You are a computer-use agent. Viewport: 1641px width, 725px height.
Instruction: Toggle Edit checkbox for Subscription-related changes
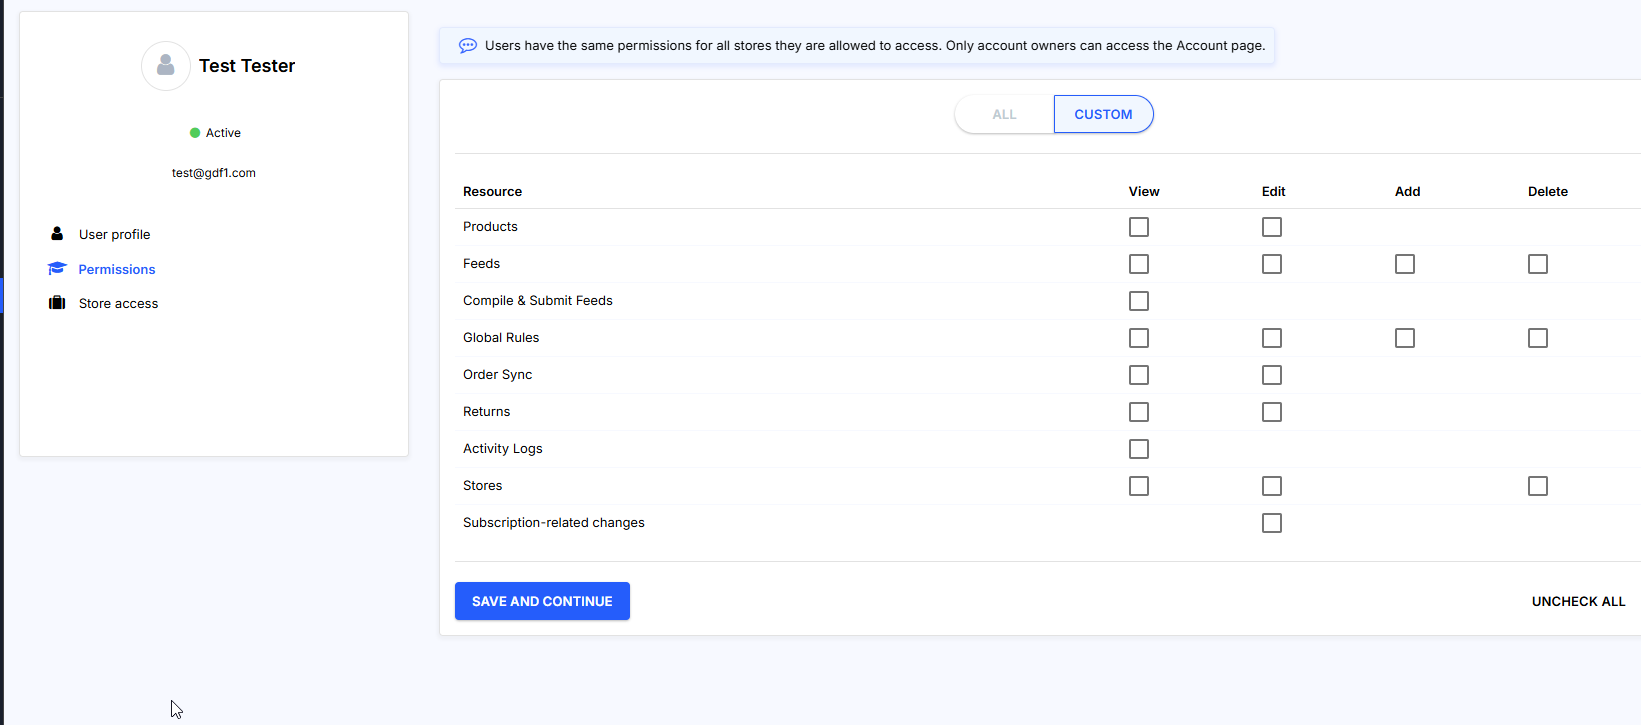[x=1272, y=523]
